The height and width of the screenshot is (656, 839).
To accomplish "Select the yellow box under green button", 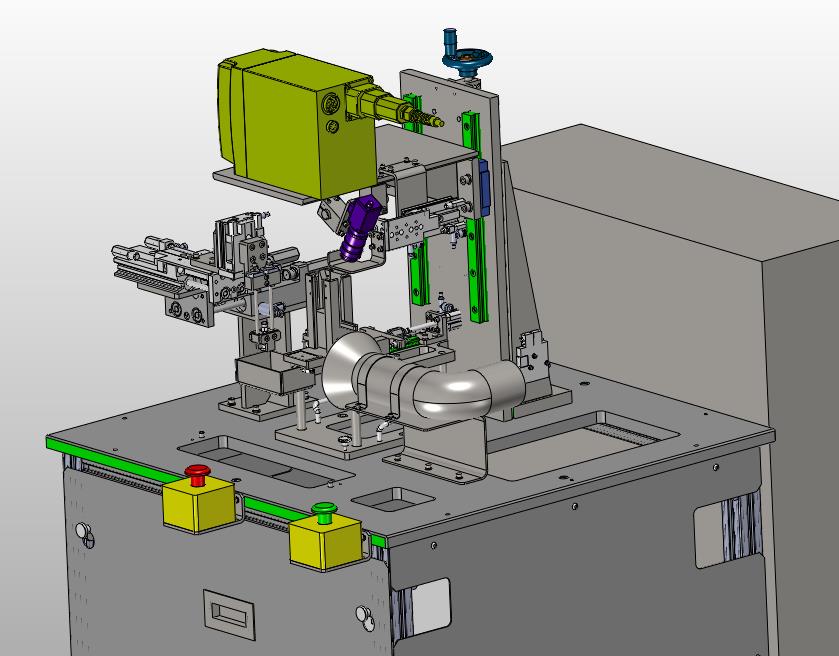I will (x=326, y=543).
